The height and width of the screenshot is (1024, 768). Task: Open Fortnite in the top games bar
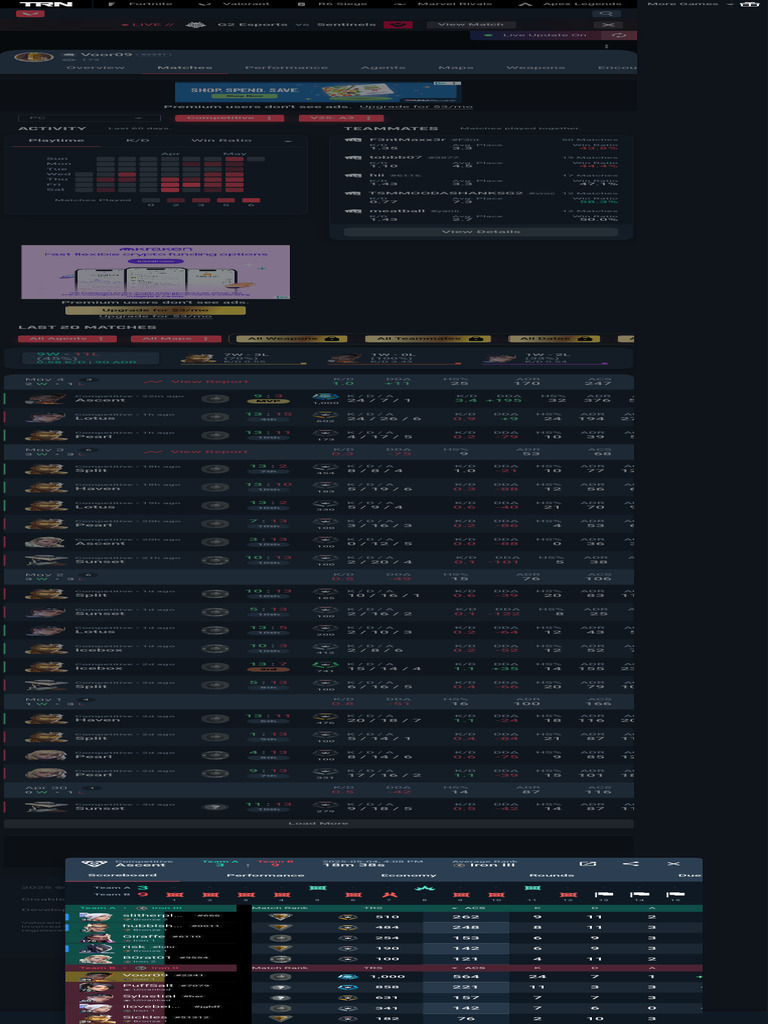(142, 4)
